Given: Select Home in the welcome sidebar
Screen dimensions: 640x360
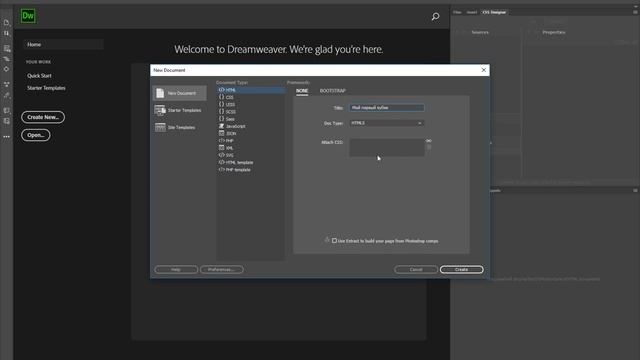Looking at the screenshot, I should click(63, 44).
